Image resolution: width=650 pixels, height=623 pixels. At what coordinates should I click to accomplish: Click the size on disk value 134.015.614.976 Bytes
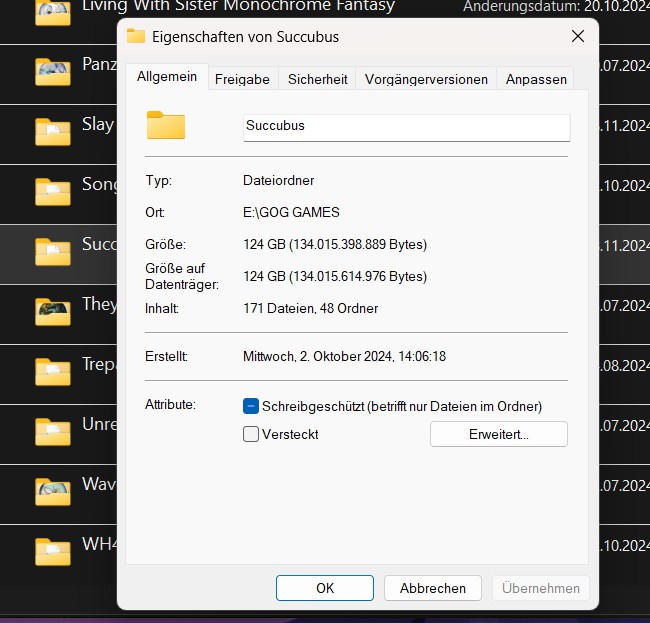358,276
